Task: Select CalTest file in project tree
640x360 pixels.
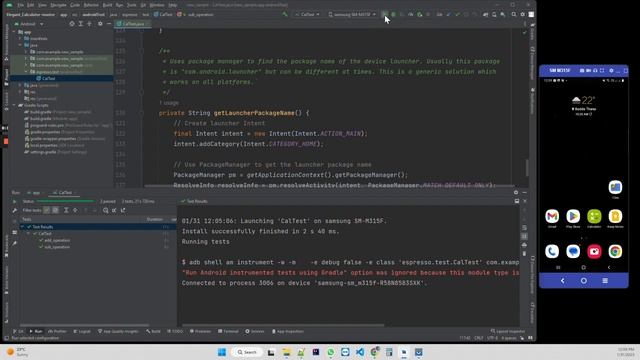Action: tap(48, 78)
